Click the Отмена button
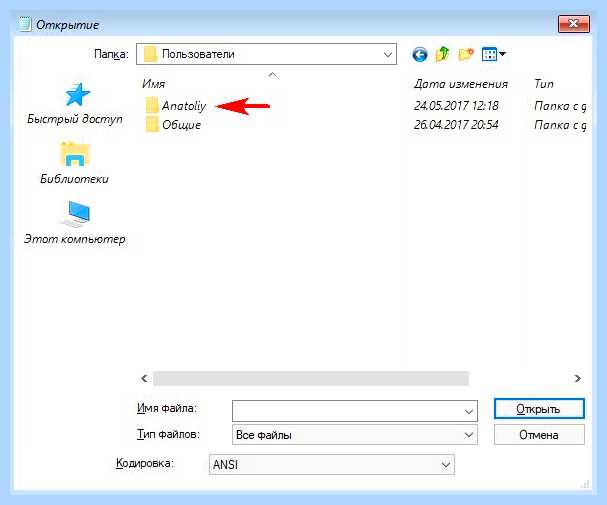Viewport: 607px width, 505px height. [539, 435]
